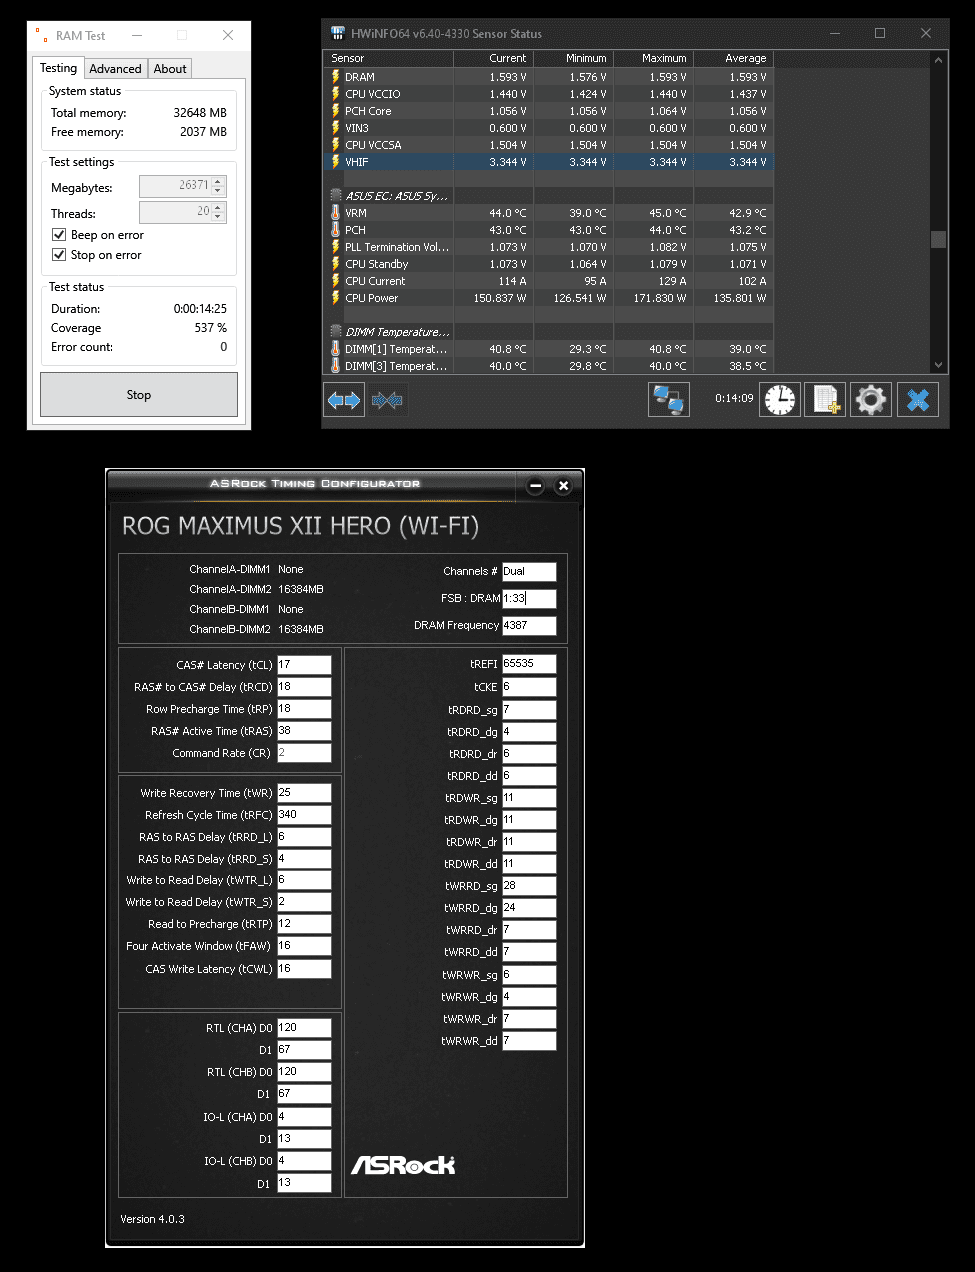975x1272 pixels.
Task: Click the PCH Core sensor row
Action: point(550,110)
